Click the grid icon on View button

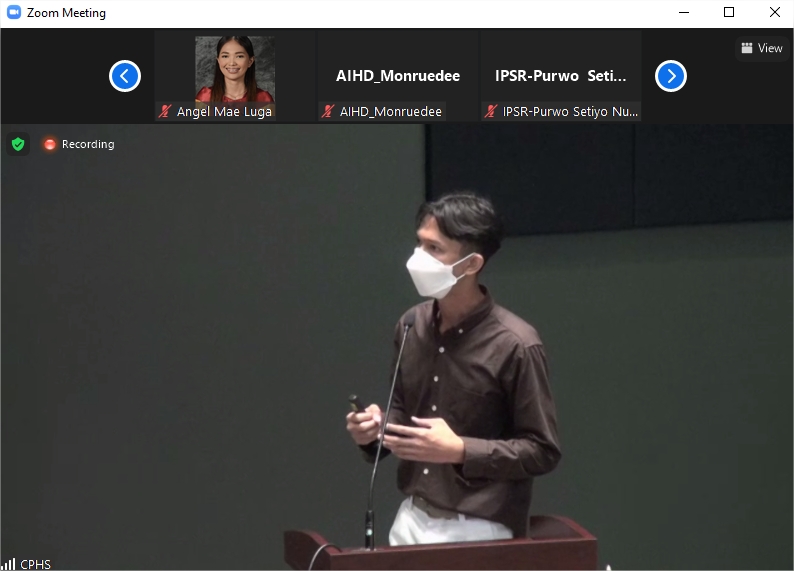click(746, 48)
